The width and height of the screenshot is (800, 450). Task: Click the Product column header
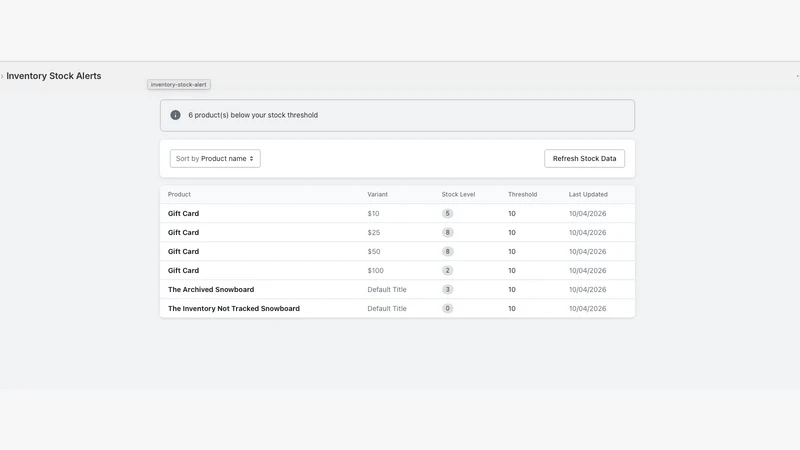tap(179, 194)
